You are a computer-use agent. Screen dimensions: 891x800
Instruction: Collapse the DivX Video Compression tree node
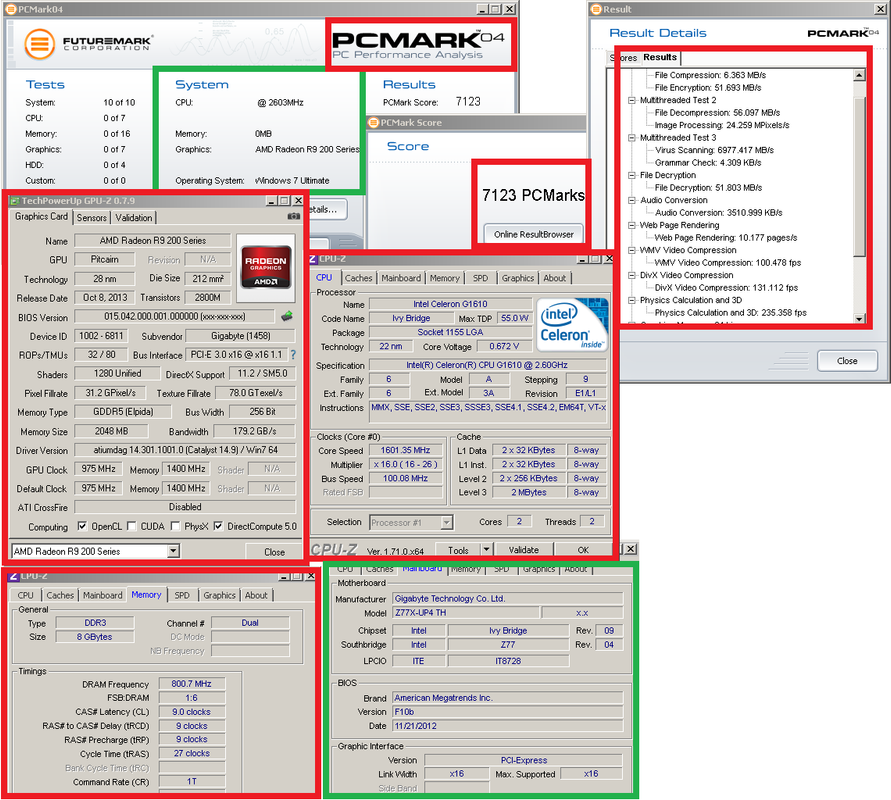tap(631, 275)
